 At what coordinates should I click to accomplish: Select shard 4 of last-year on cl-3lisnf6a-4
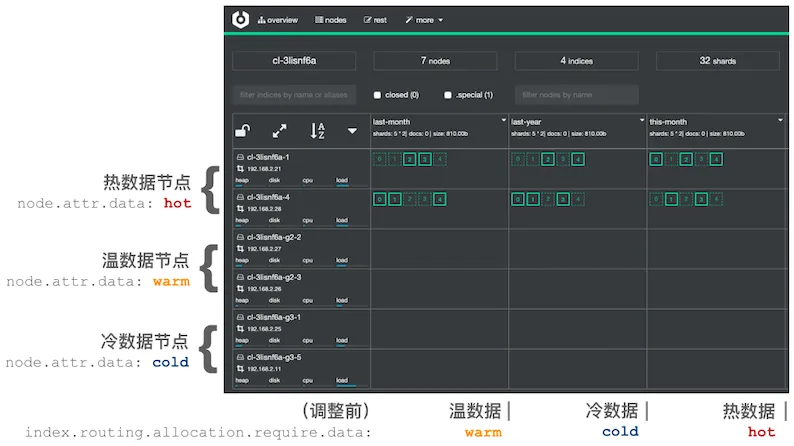click(x=578, y=199)
